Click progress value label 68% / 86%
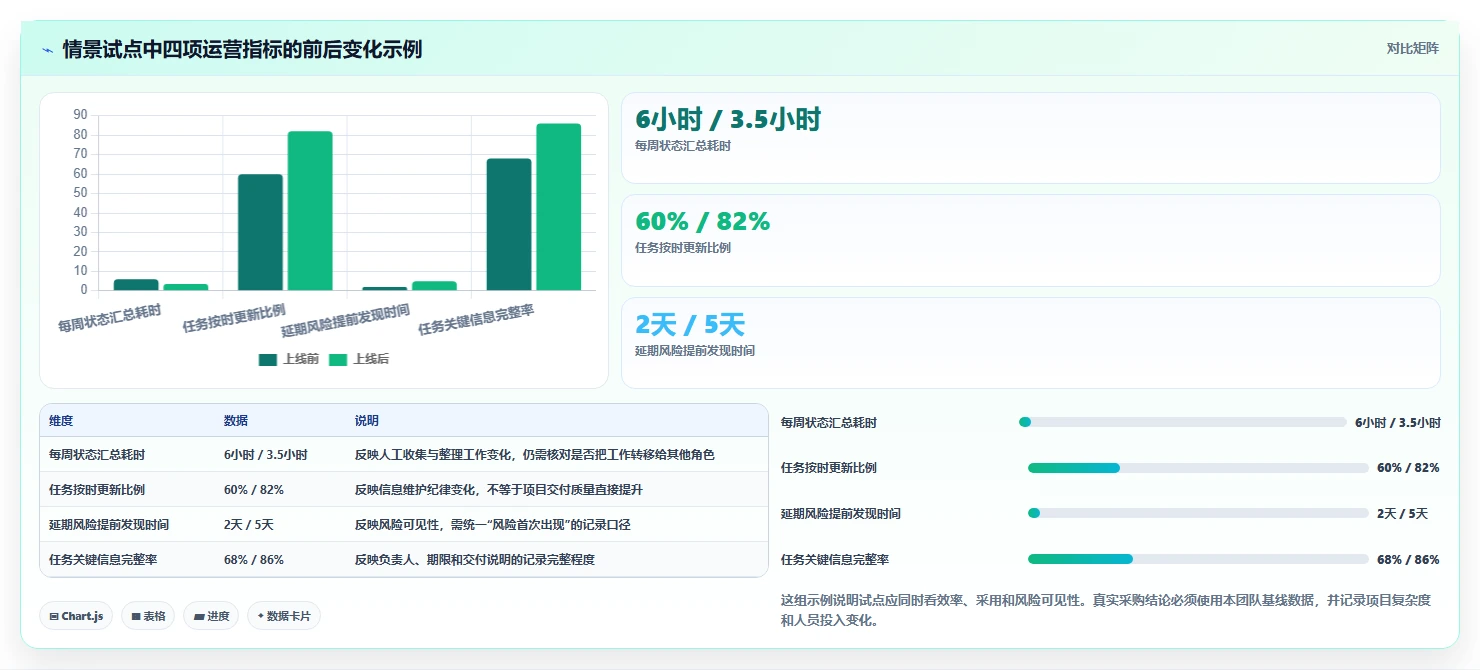The width and height of the screenshot is (1480, 670). coord(1408,560)
